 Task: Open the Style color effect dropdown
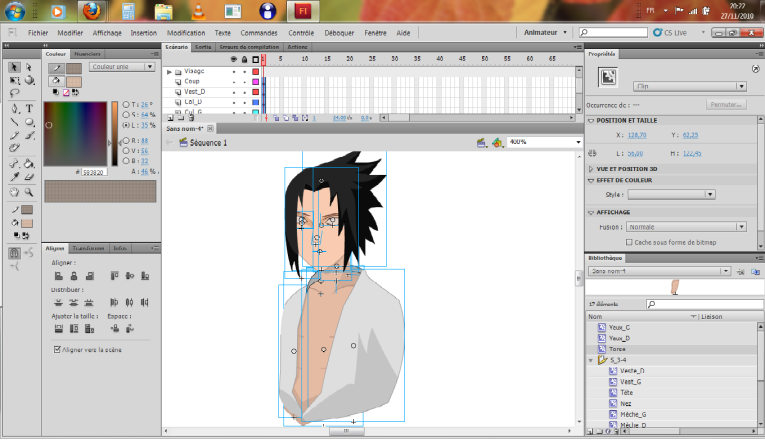671,195
